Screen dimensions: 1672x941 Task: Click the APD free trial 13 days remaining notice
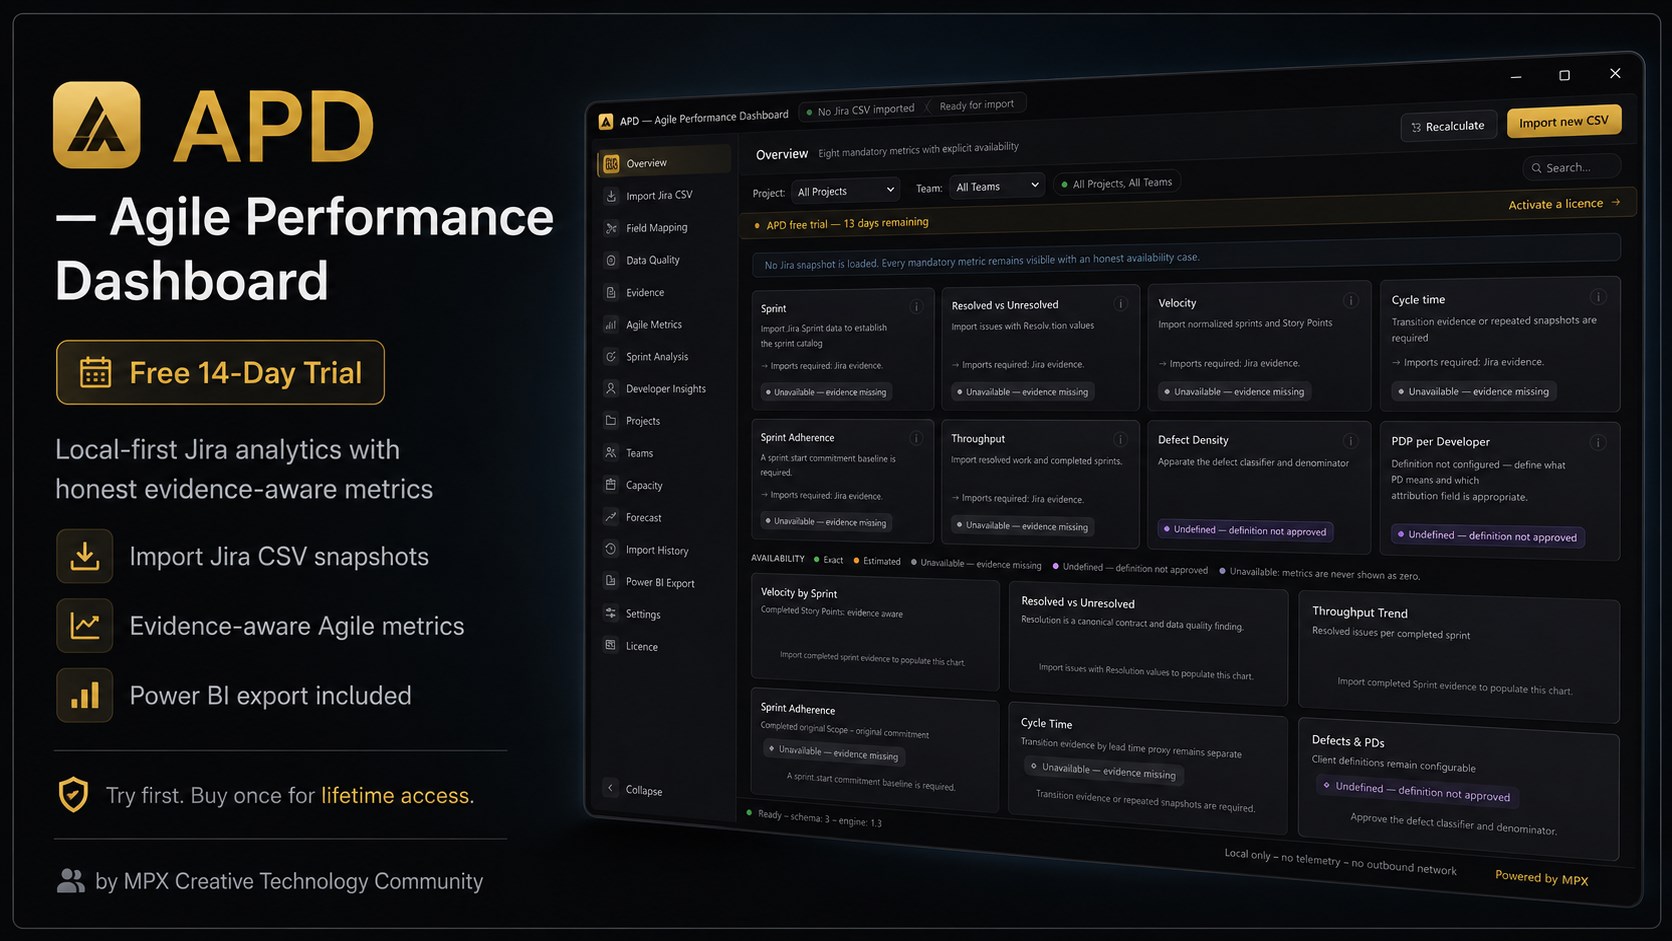pos(842,224)
